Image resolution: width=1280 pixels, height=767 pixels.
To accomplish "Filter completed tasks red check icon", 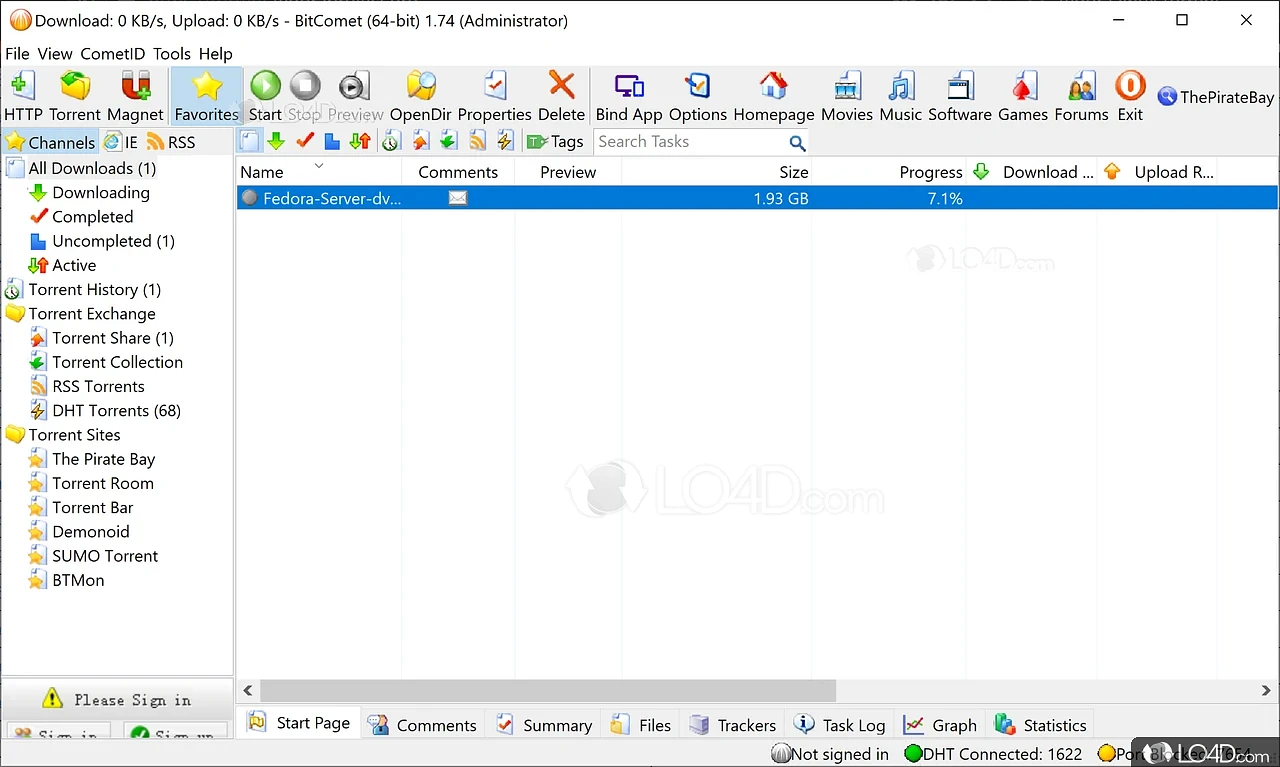I will [x=305, y=142].
